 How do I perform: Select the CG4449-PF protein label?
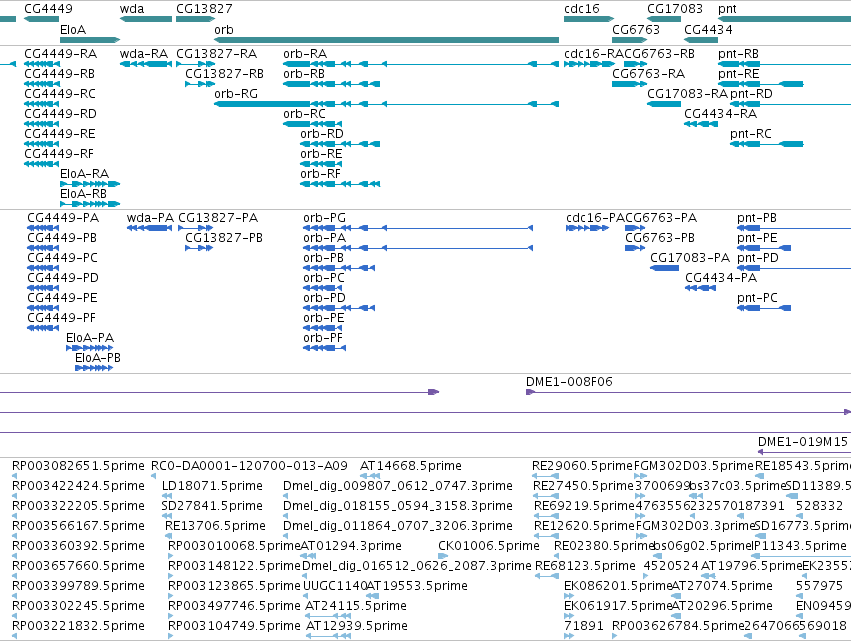pos(61,318)
